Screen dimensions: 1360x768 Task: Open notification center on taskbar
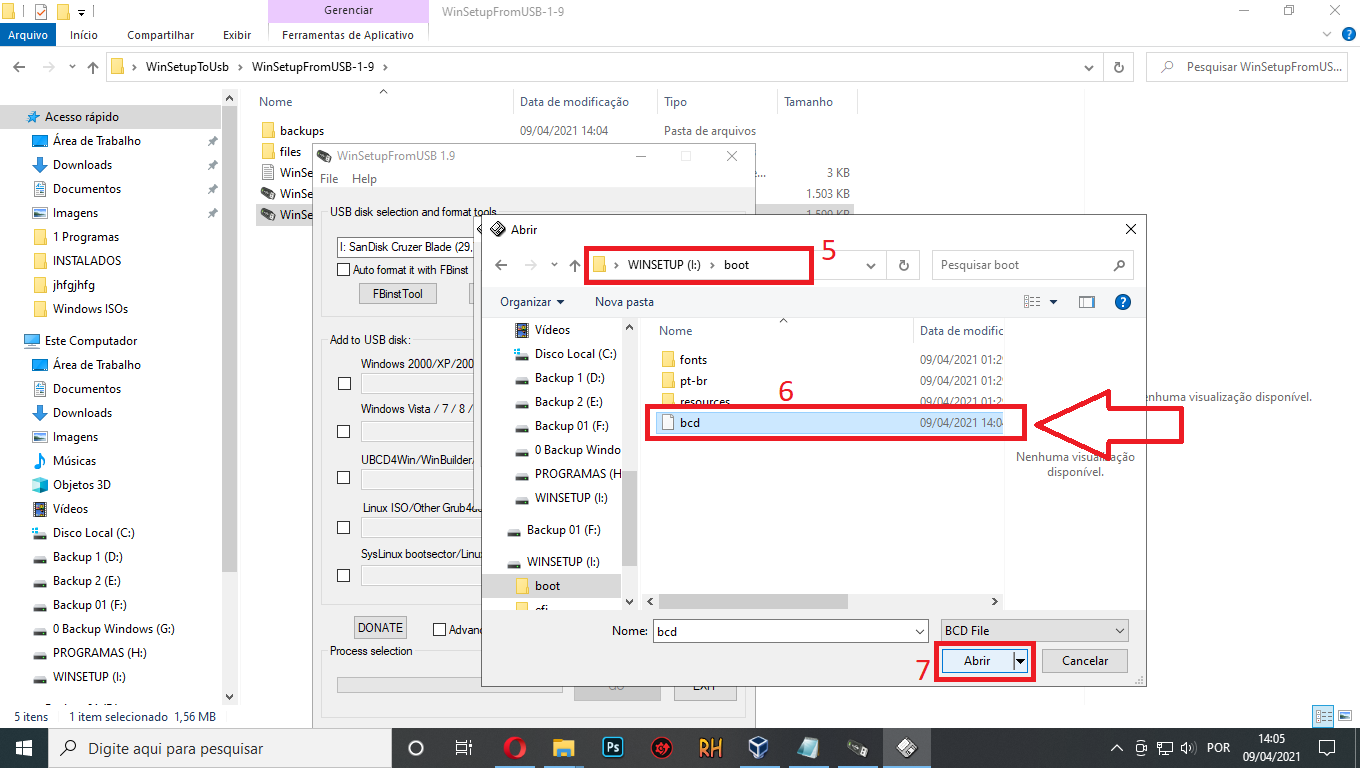click(x=1327, y=748)
